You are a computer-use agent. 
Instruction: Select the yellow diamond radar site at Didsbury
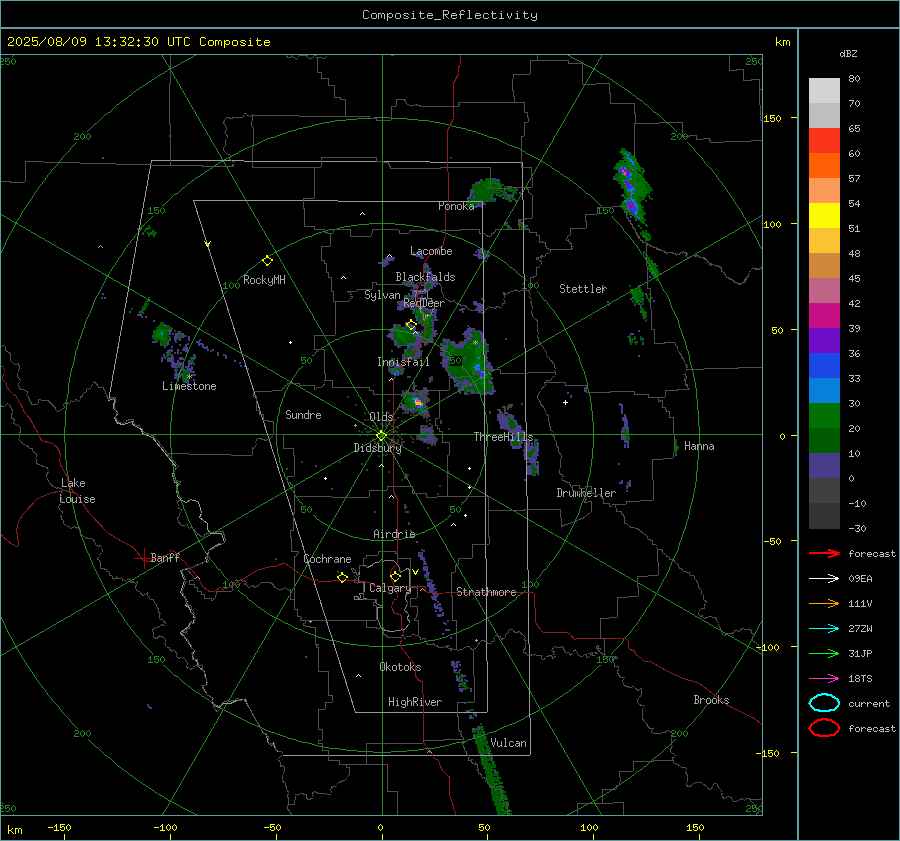point(381,436)
